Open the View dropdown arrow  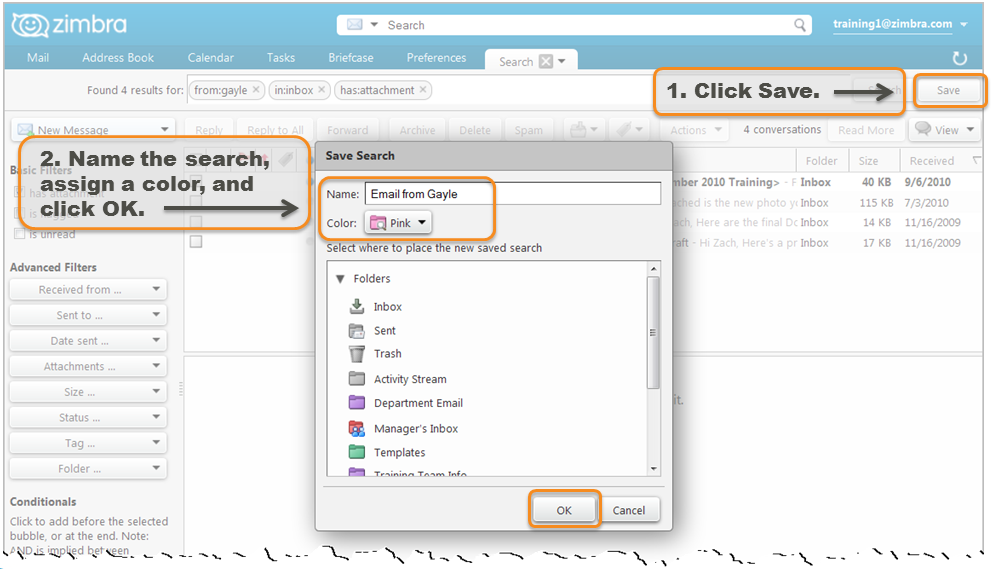point(970,130)
